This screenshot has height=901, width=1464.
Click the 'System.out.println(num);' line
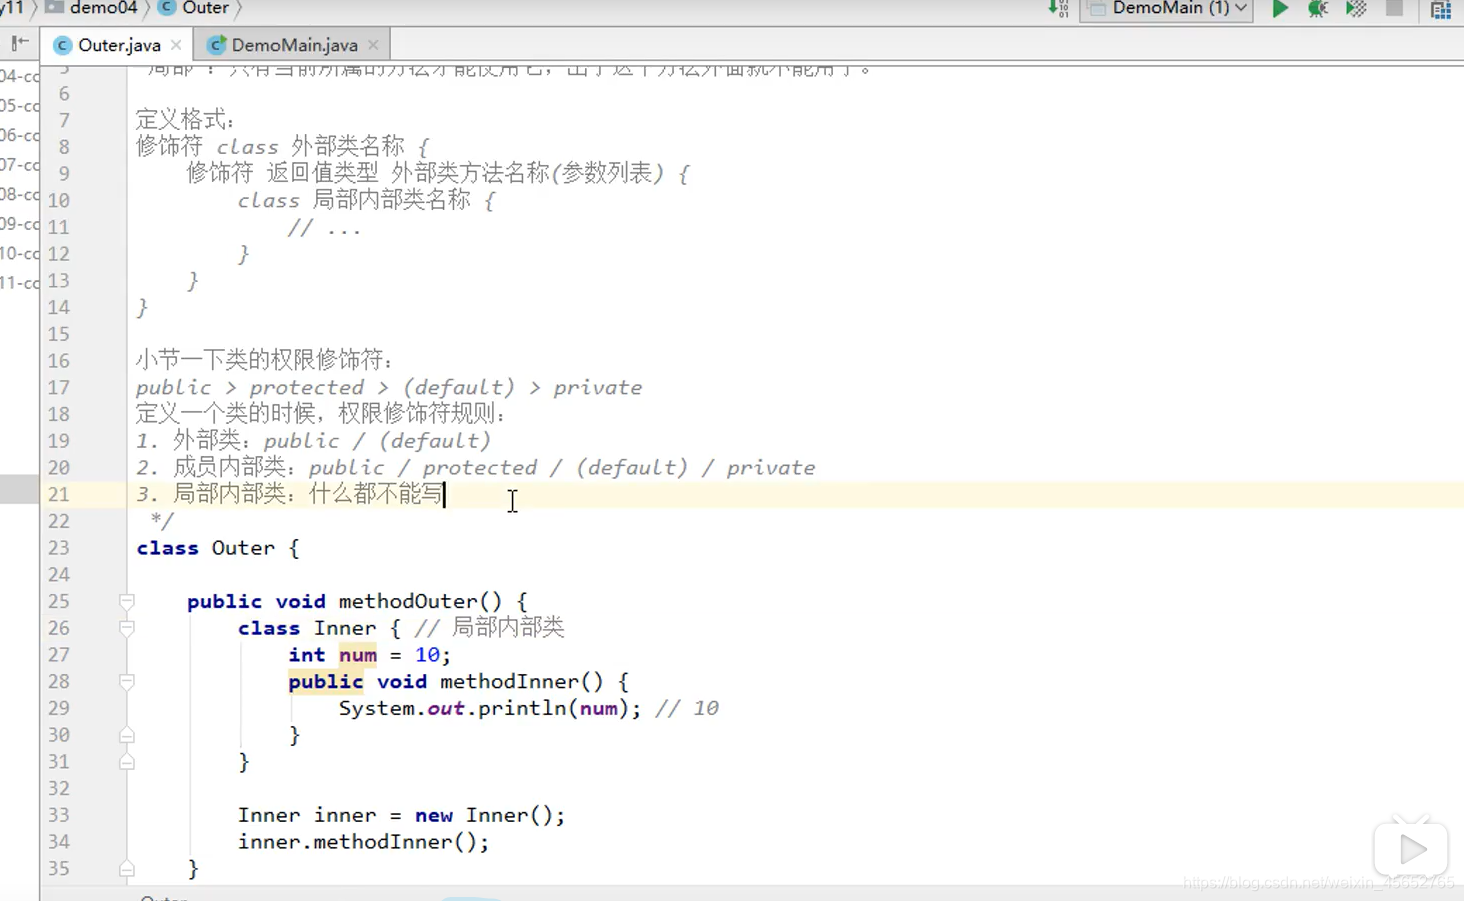(x=489, y=708)
